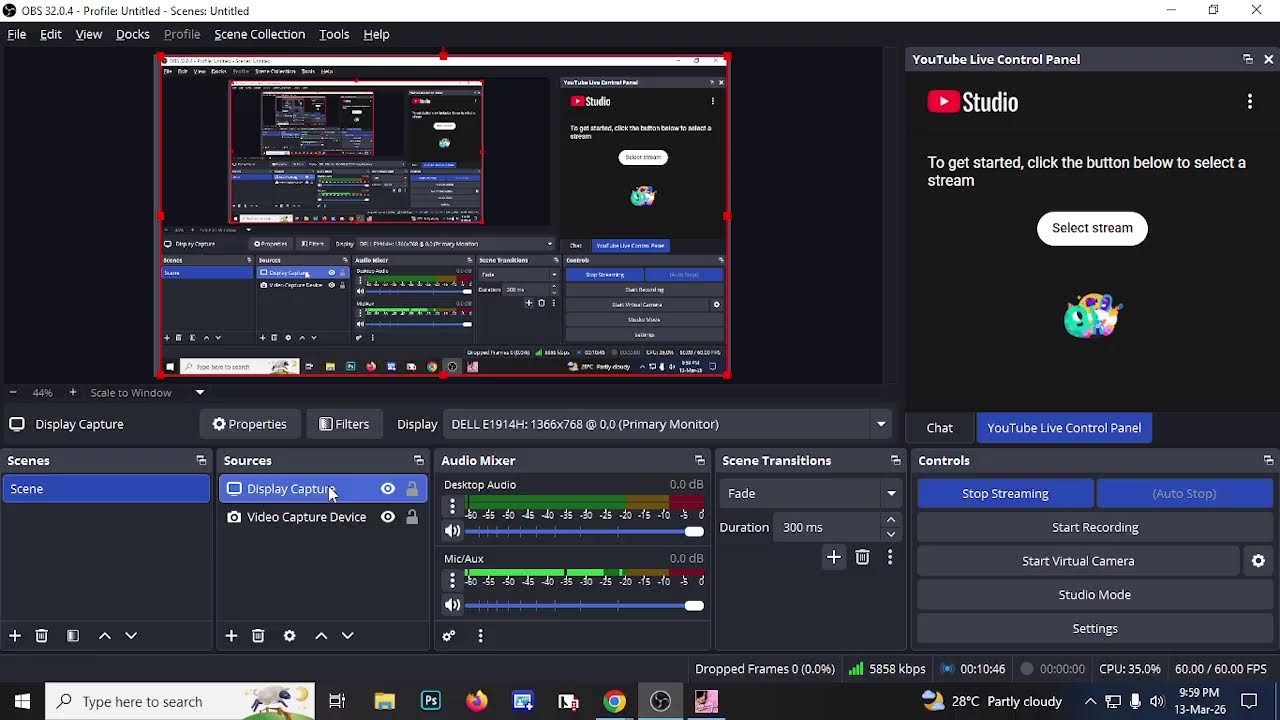Move source down arrow in Sources panel
Viewport: 1280px width, 720px height.
pyautogui.click(x=348, y=636)
